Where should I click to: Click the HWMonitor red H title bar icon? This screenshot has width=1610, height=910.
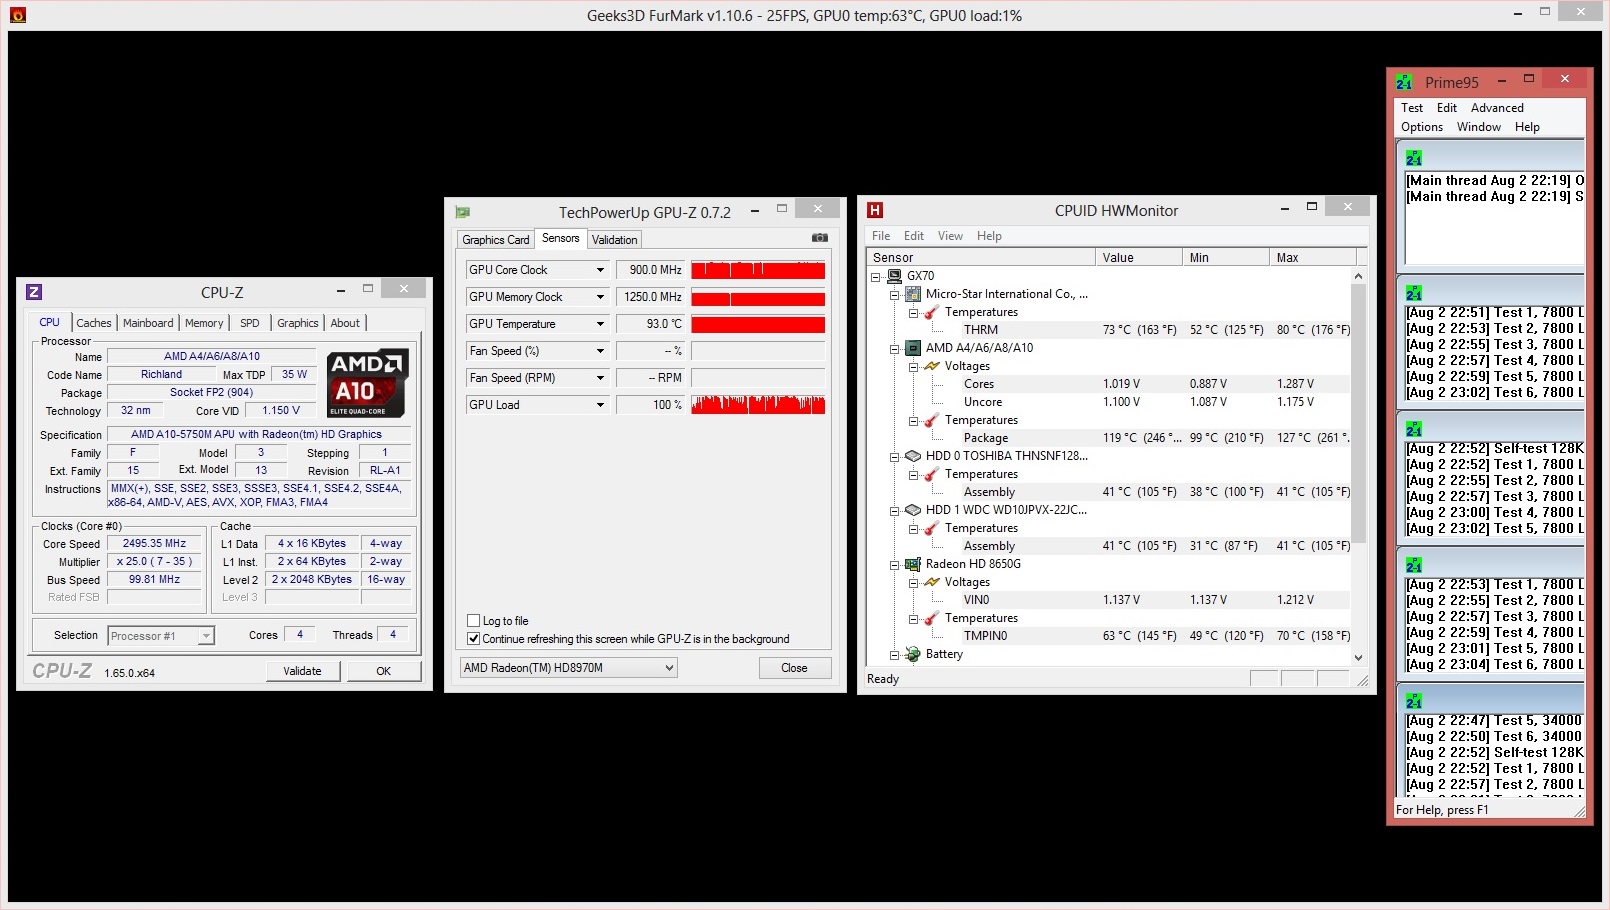pyautogui.click(x=875, y=210)
